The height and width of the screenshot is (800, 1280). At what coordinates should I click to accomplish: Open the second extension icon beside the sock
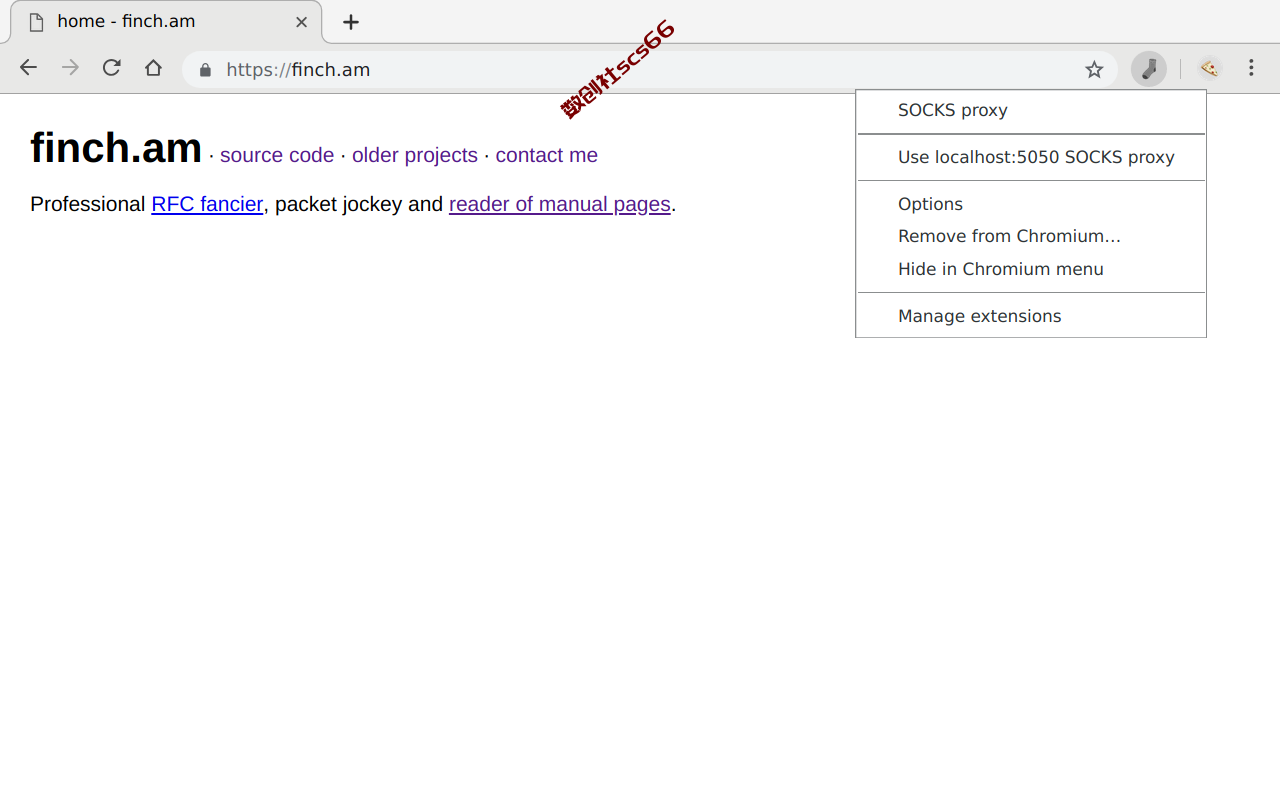(x=1210, y=69)
